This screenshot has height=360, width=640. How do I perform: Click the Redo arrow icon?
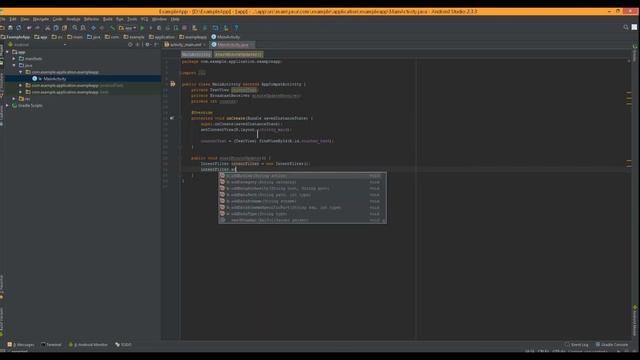pyautogui.click(x=38, y=28)
